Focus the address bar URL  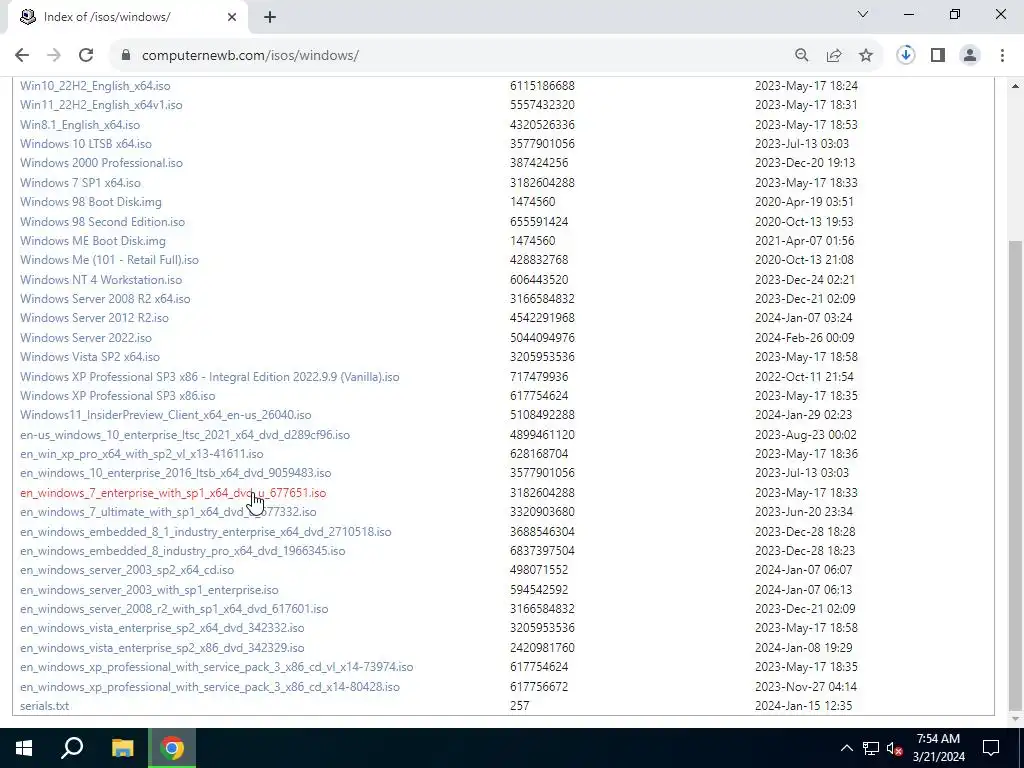coord(250,56)
